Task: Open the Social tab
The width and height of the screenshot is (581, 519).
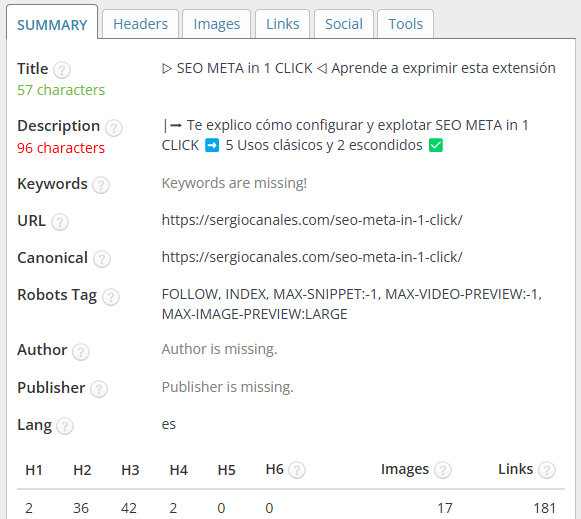Action: point(343,24)
